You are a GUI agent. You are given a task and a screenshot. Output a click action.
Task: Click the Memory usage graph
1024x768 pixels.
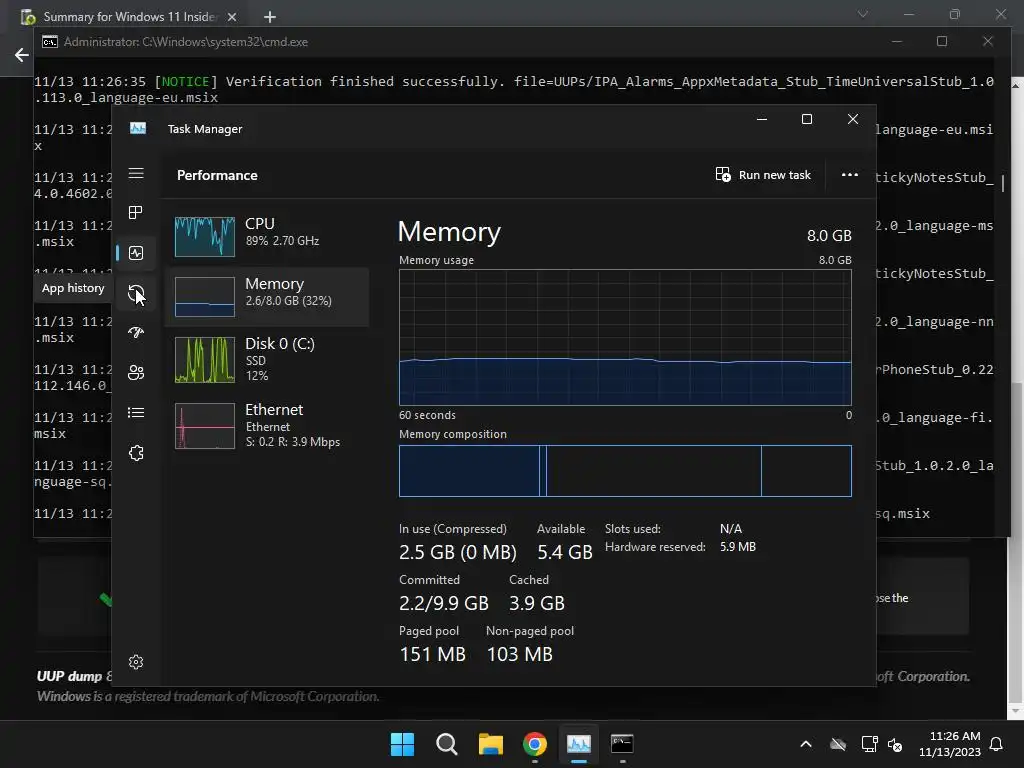(625, 338)
